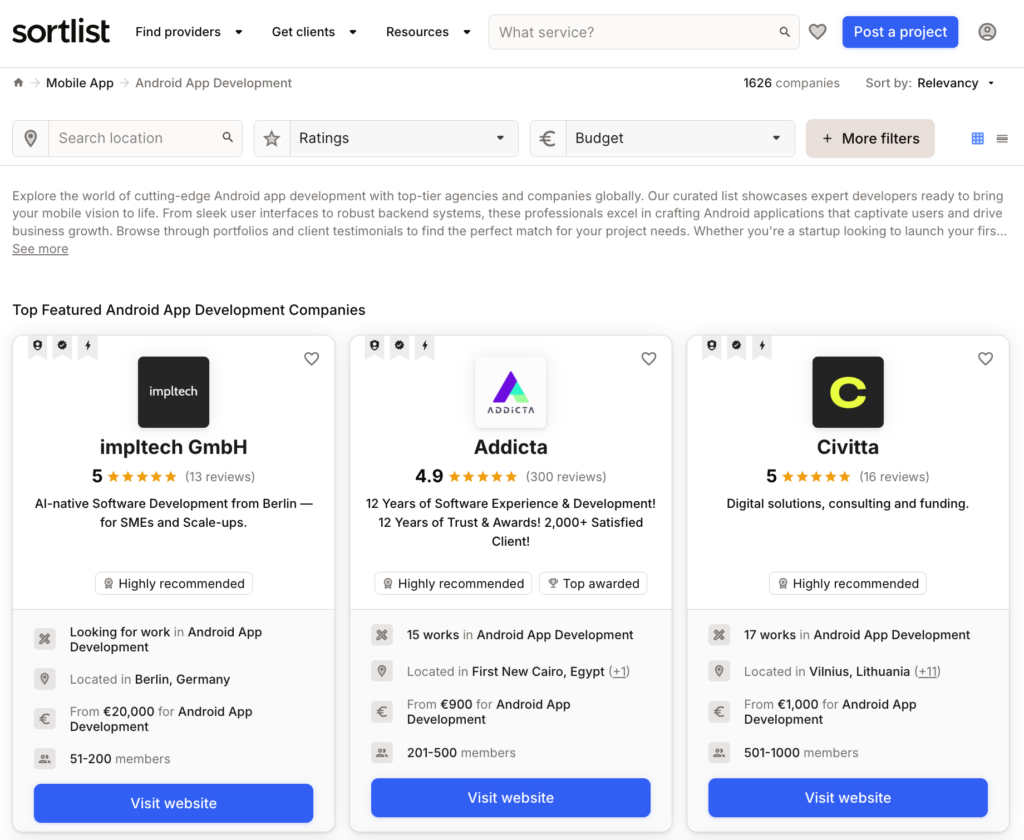Open the user account profile icon

tap(987, 31)
